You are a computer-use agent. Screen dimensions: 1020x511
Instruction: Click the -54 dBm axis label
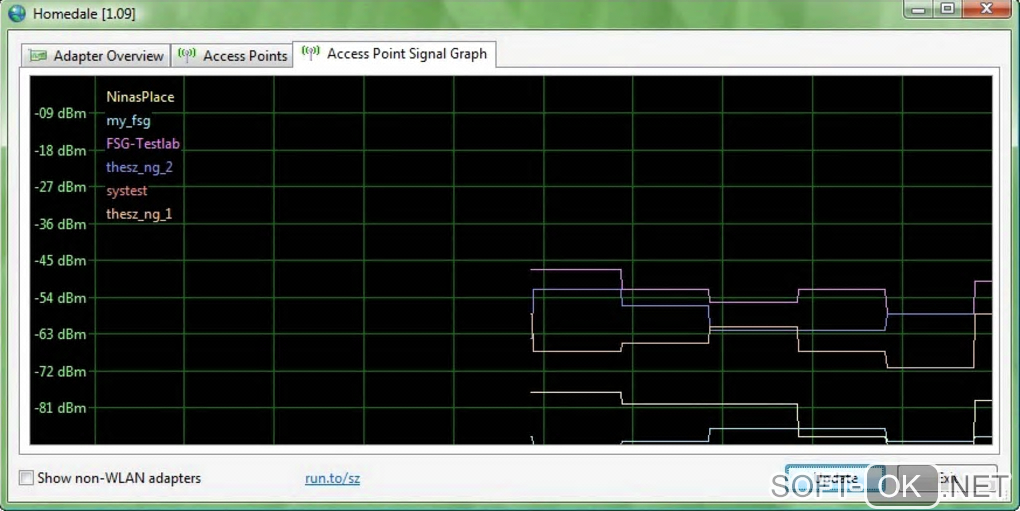click(x=60, y=298)
